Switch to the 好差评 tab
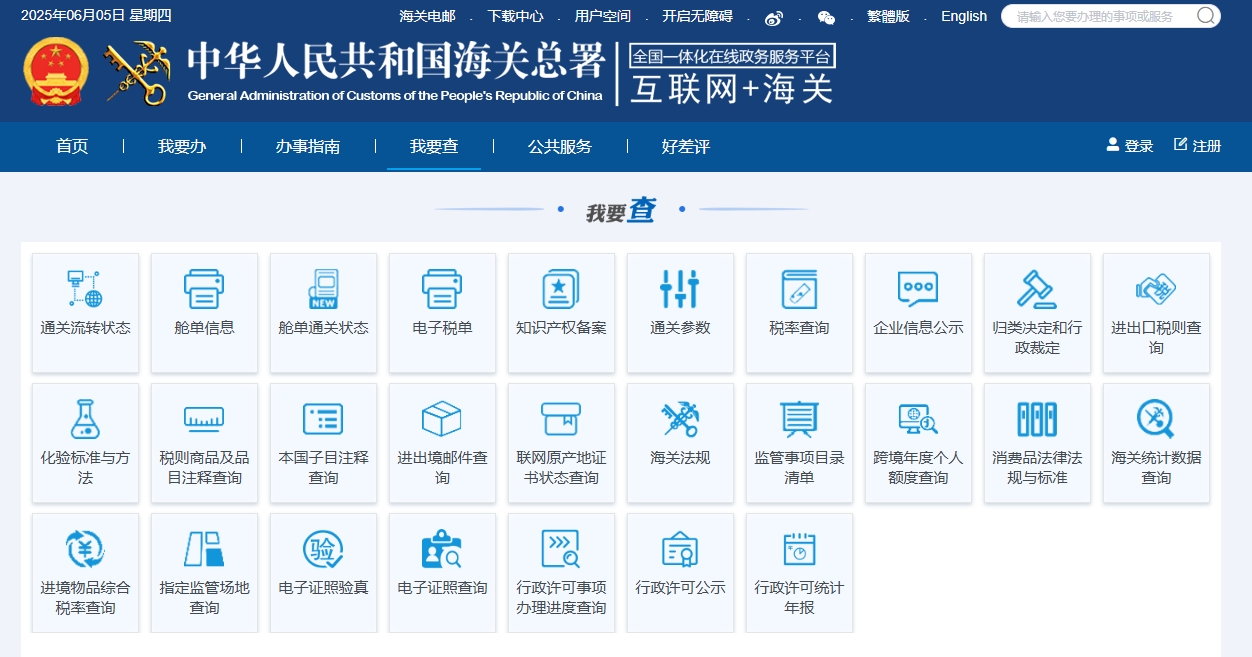The image size is (1252, 657). (686, 146)
